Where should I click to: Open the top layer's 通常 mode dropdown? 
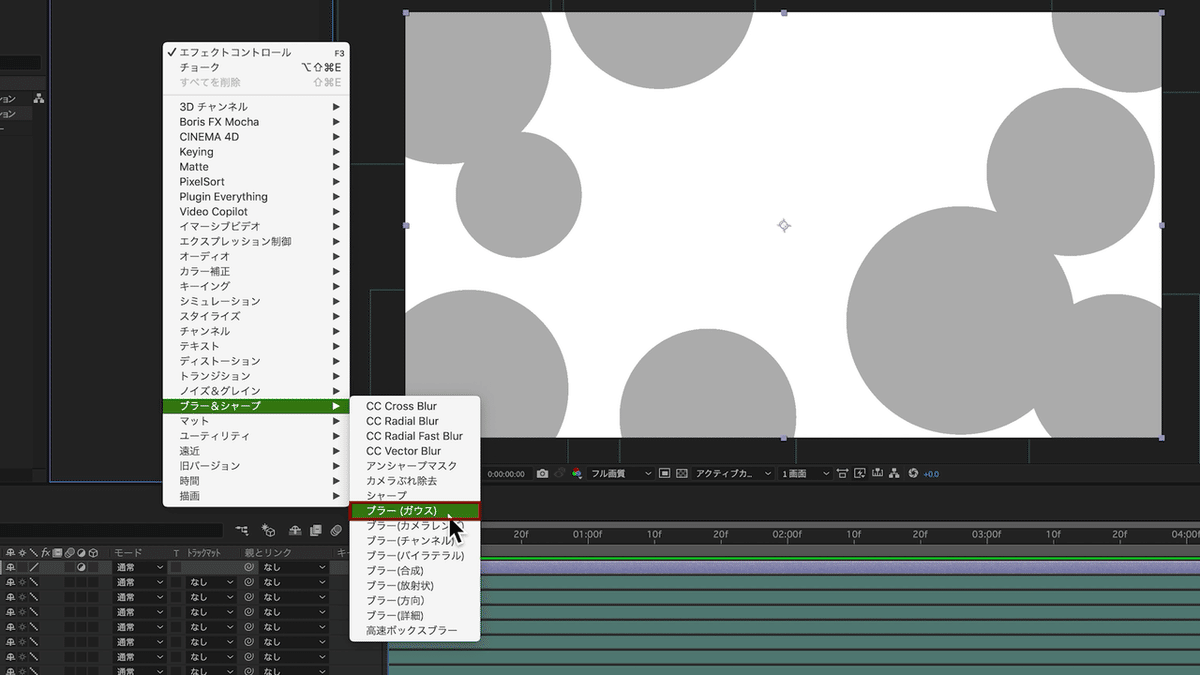coord(139,567)
